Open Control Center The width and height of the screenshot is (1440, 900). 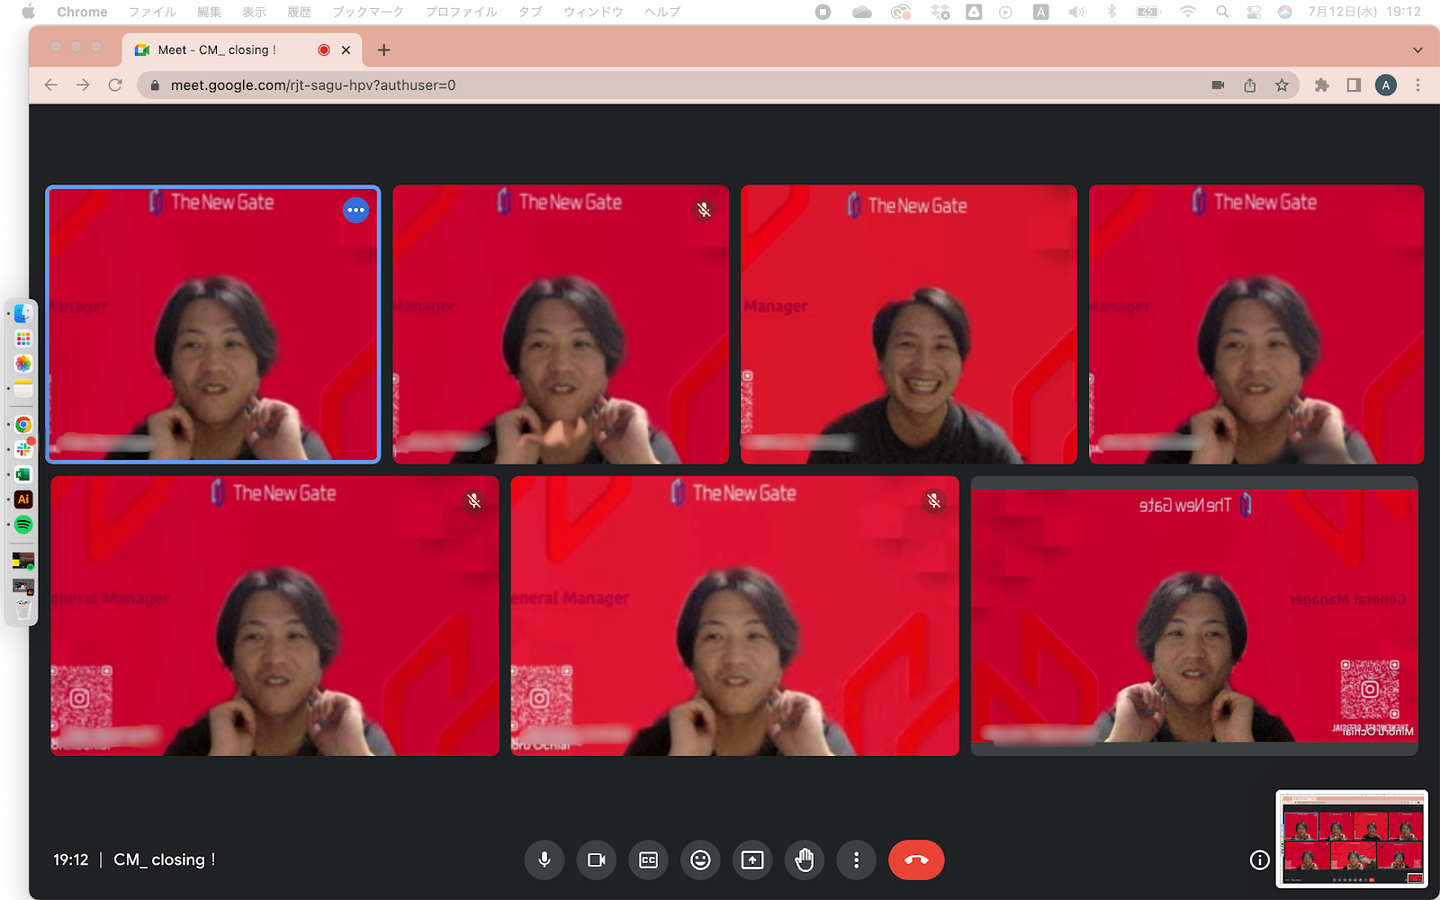tap(1254, 12)
